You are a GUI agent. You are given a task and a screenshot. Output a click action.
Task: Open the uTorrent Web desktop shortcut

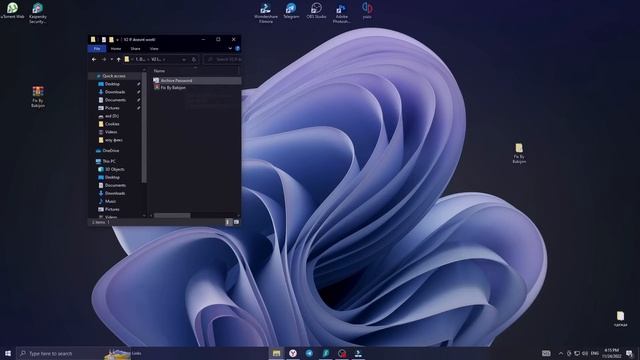(x=13, y=11)
